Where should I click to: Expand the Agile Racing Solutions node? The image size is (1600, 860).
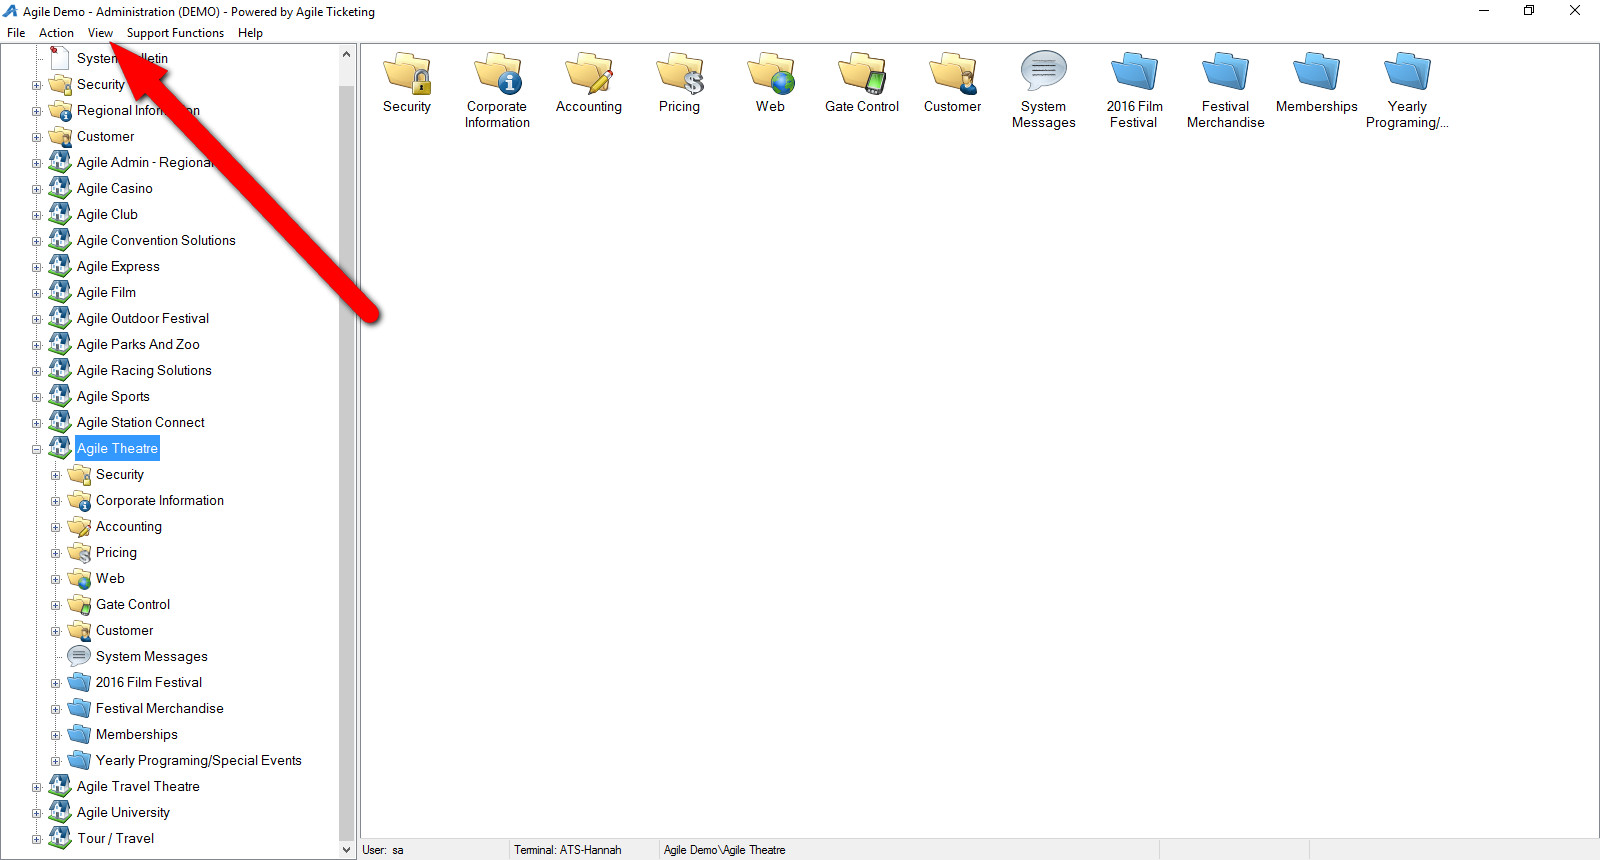37,371
